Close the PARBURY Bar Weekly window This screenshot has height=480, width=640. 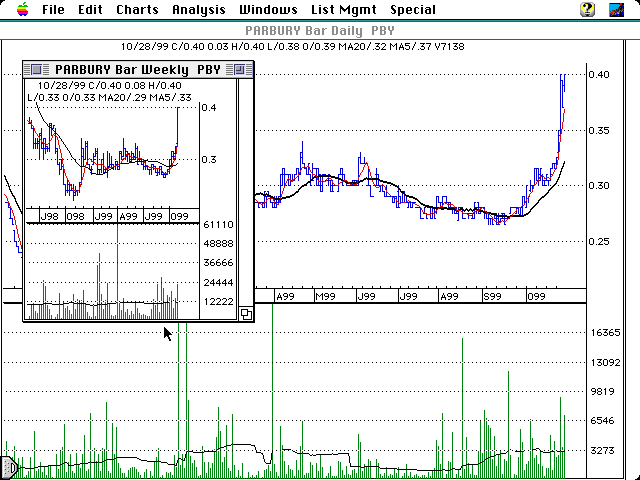[36, 69]
